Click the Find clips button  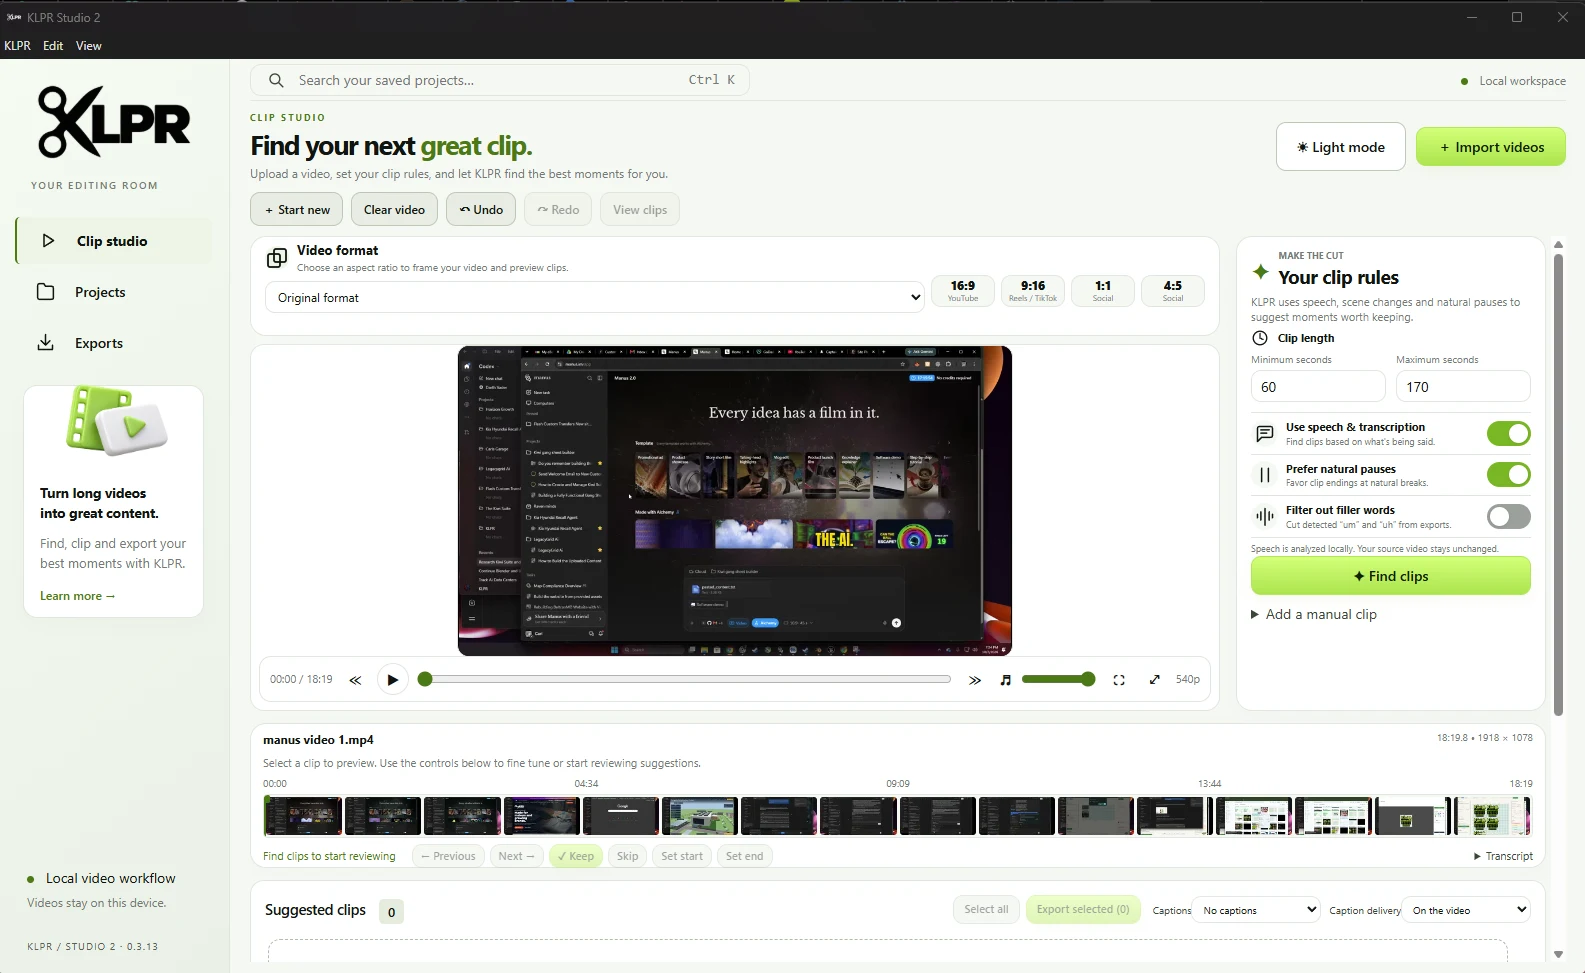coord(1391,576)
